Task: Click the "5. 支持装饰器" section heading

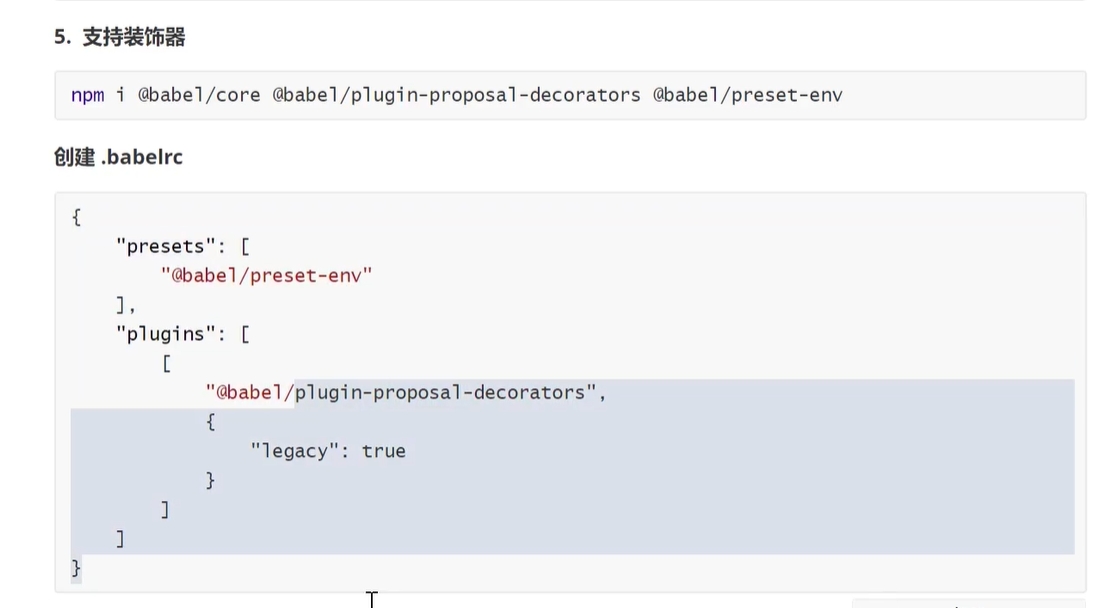Action: point(120,37)
